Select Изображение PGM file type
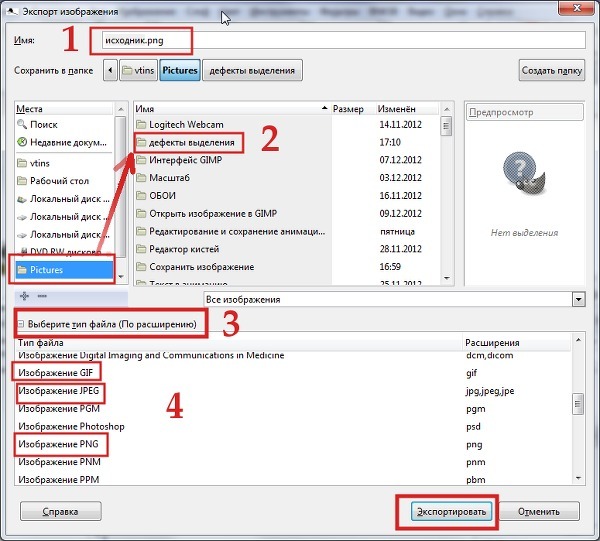Image resolution: width=600 pixels, height=541 pixels. point(293,409)
